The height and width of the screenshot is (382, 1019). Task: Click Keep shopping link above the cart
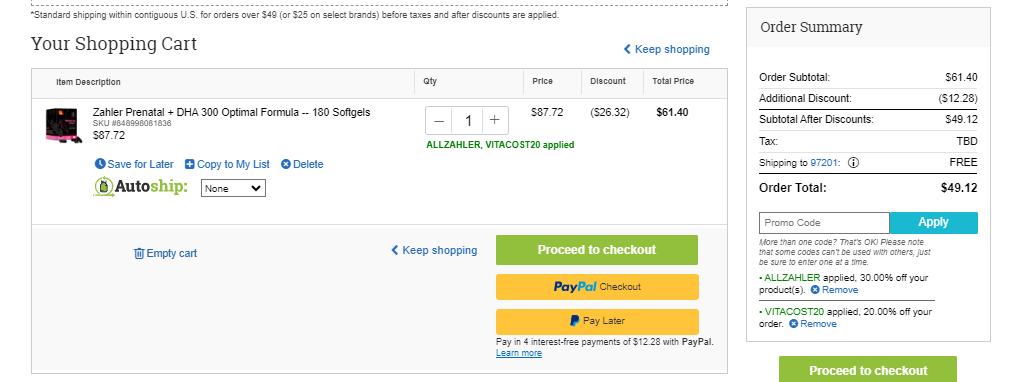(667, 49)
